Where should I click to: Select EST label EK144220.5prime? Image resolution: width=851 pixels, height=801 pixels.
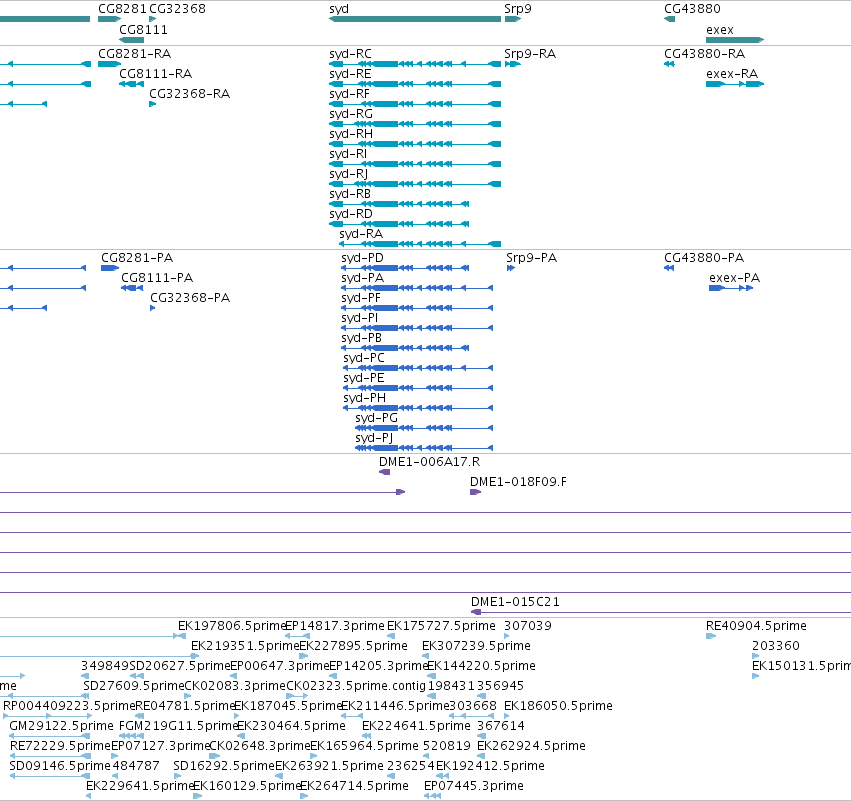pyautogui.click(x=481, y=666)
